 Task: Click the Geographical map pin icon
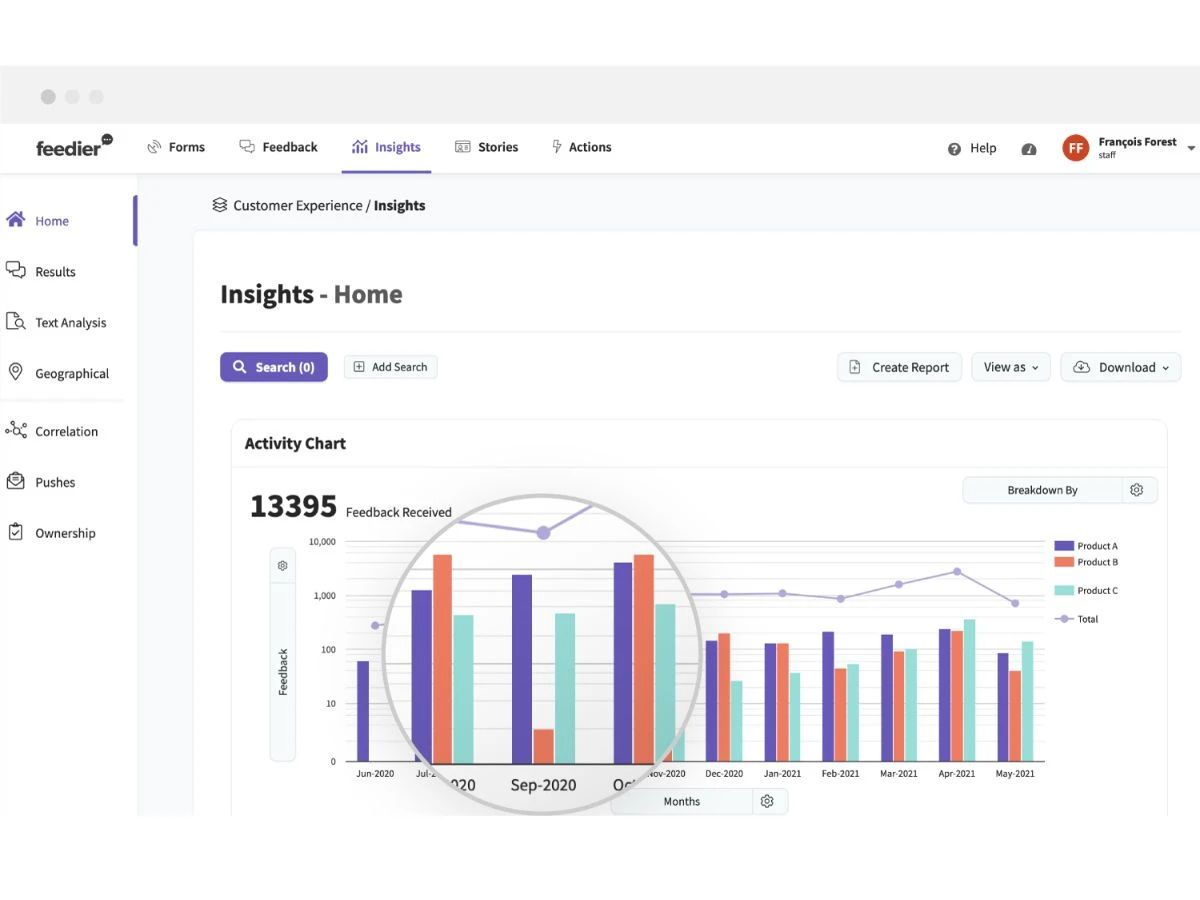tap(15, 372)
